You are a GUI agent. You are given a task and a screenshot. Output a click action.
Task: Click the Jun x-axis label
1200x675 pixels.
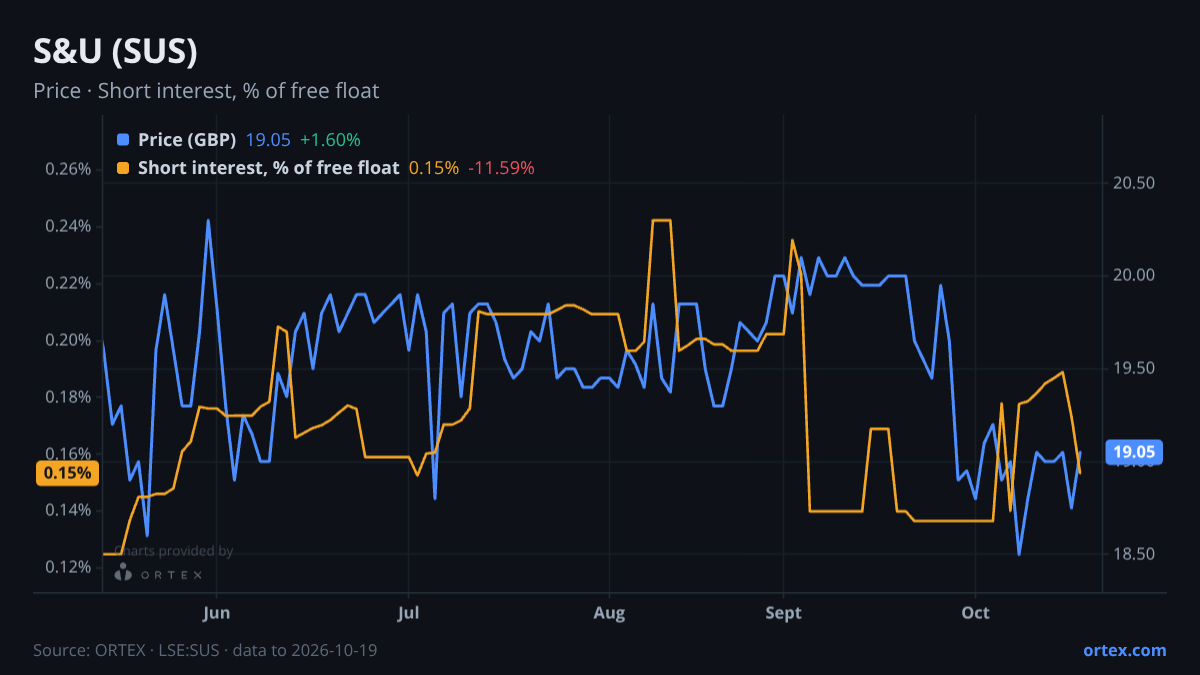coord(216,613)
